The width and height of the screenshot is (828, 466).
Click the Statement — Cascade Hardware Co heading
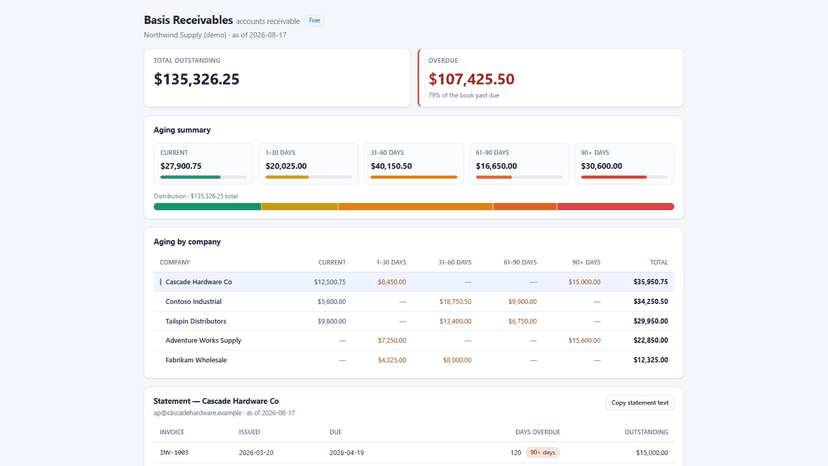pyautogui.click(x=216, y=402)
